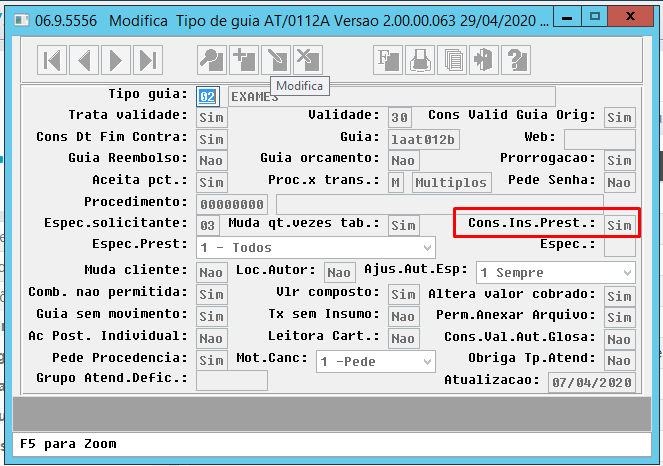The image size is (663, 466).
Task: Go to first record navigation icon
Action: (x=52, y=60)
